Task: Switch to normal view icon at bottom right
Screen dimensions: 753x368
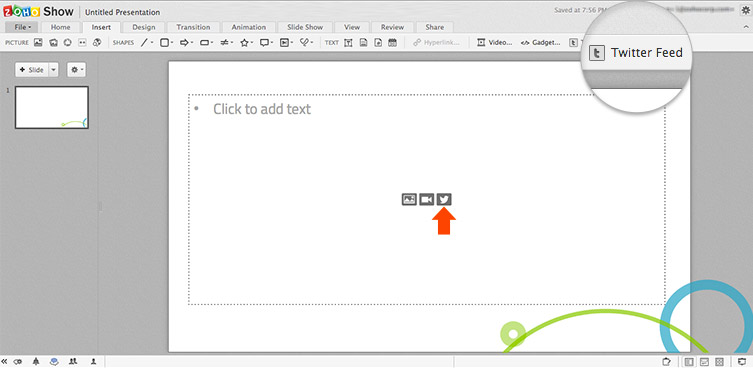Action: (x=690, y=361)
